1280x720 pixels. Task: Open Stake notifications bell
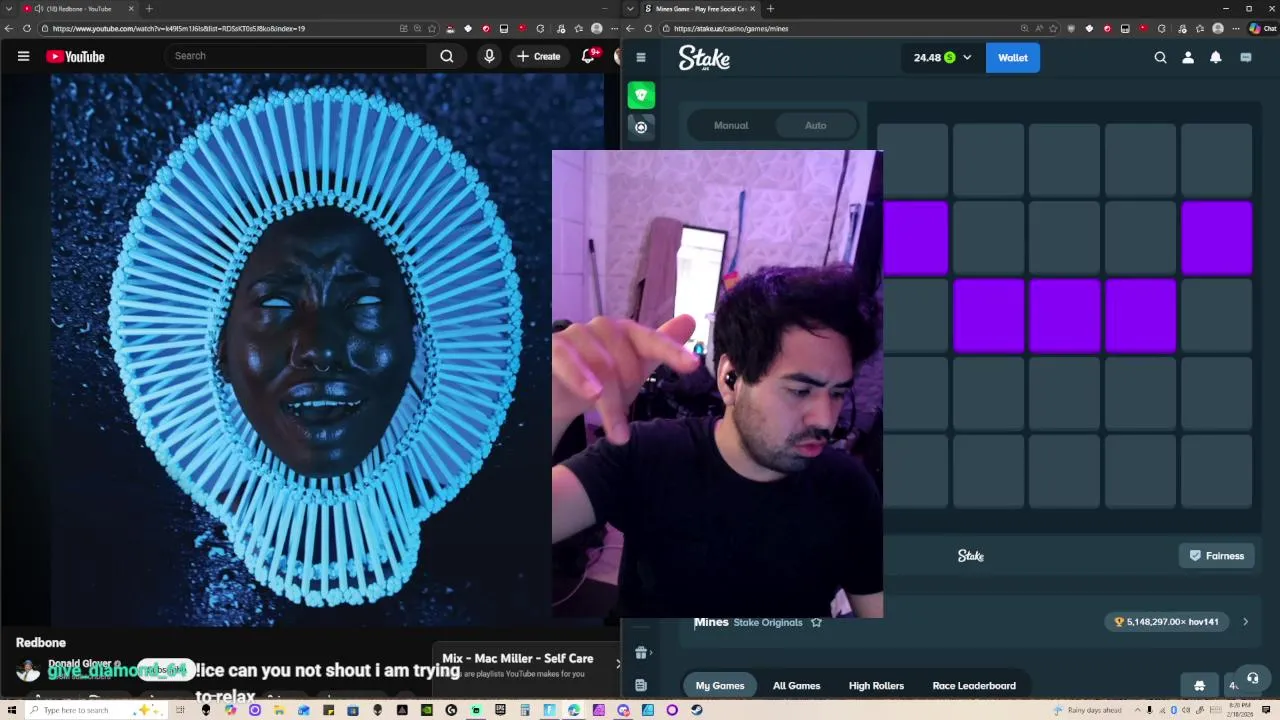[1216, 58]
